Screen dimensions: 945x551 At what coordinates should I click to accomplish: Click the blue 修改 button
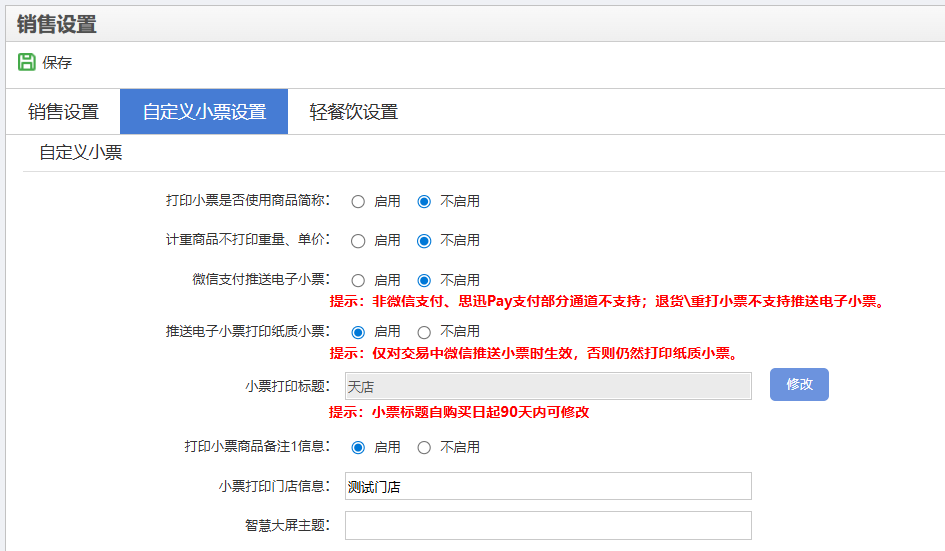(x=799, y=385)
